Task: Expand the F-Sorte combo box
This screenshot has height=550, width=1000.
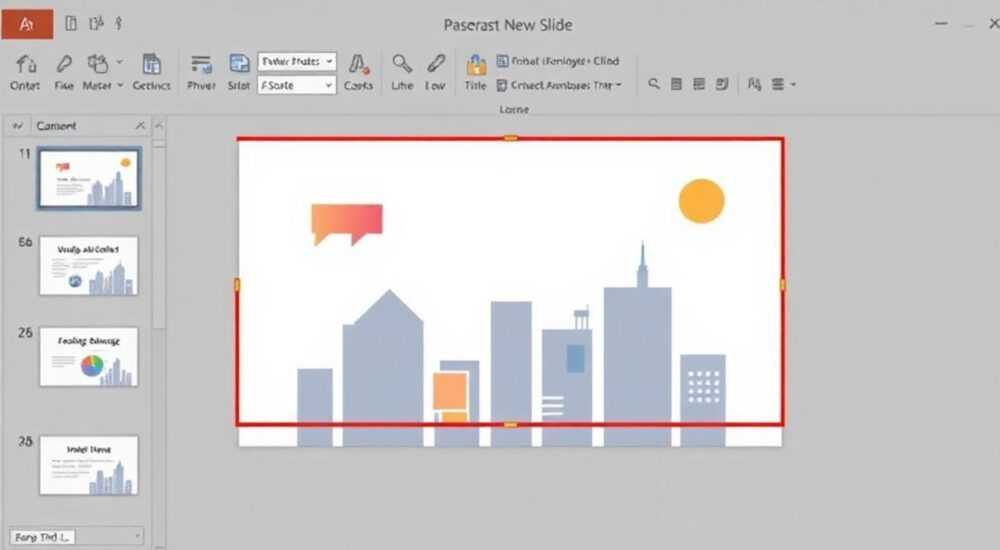Action: click(x=297, y=85)
